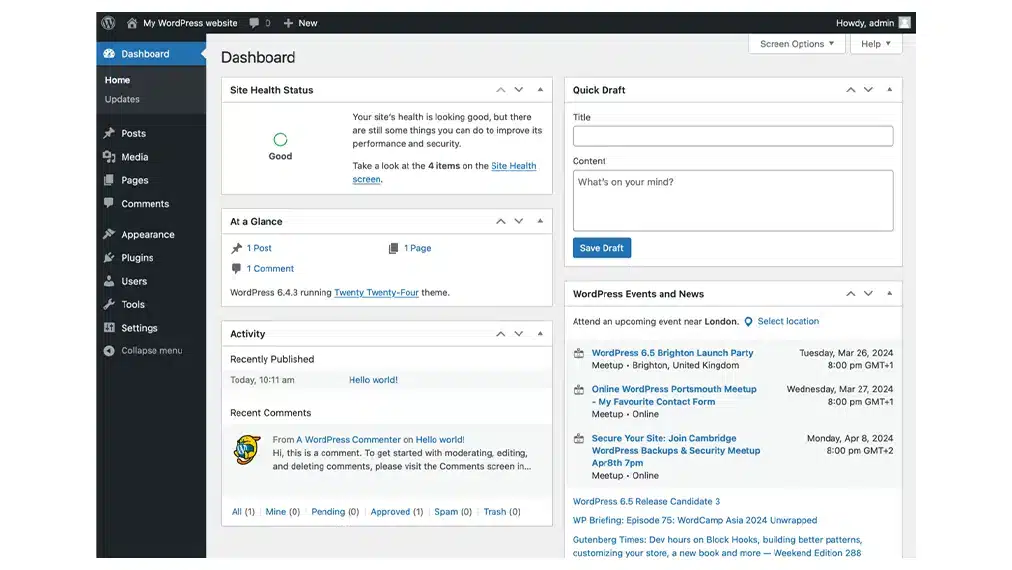Image resolution: width=1012 pixels, height=570 pixels.
Task: Click the pushpin icon beside 1 Post
Action: 236,248
